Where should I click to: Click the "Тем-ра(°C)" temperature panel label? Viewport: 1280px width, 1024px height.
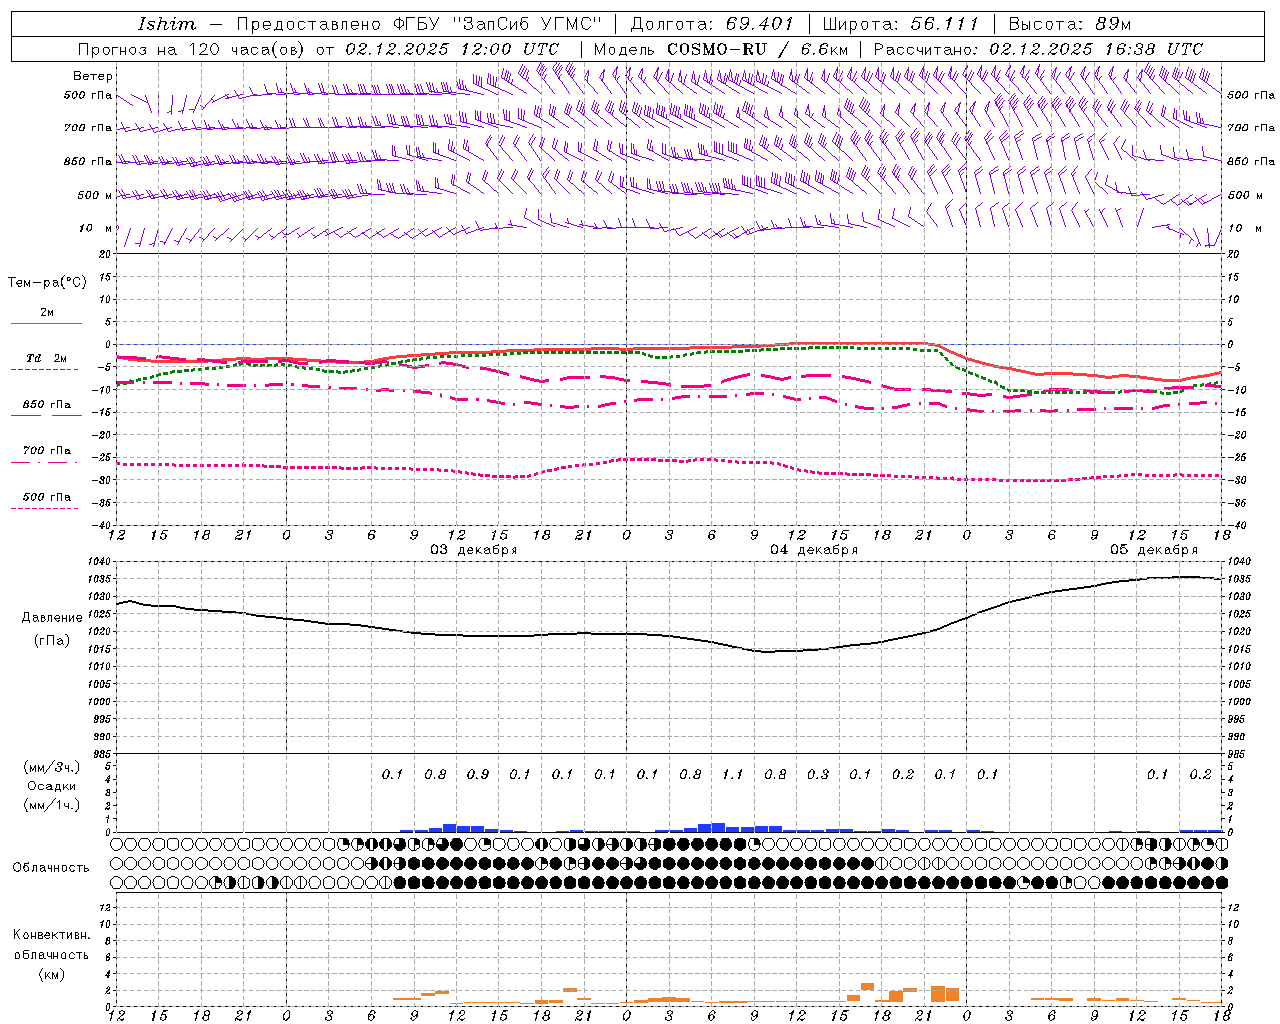point(47,283)
